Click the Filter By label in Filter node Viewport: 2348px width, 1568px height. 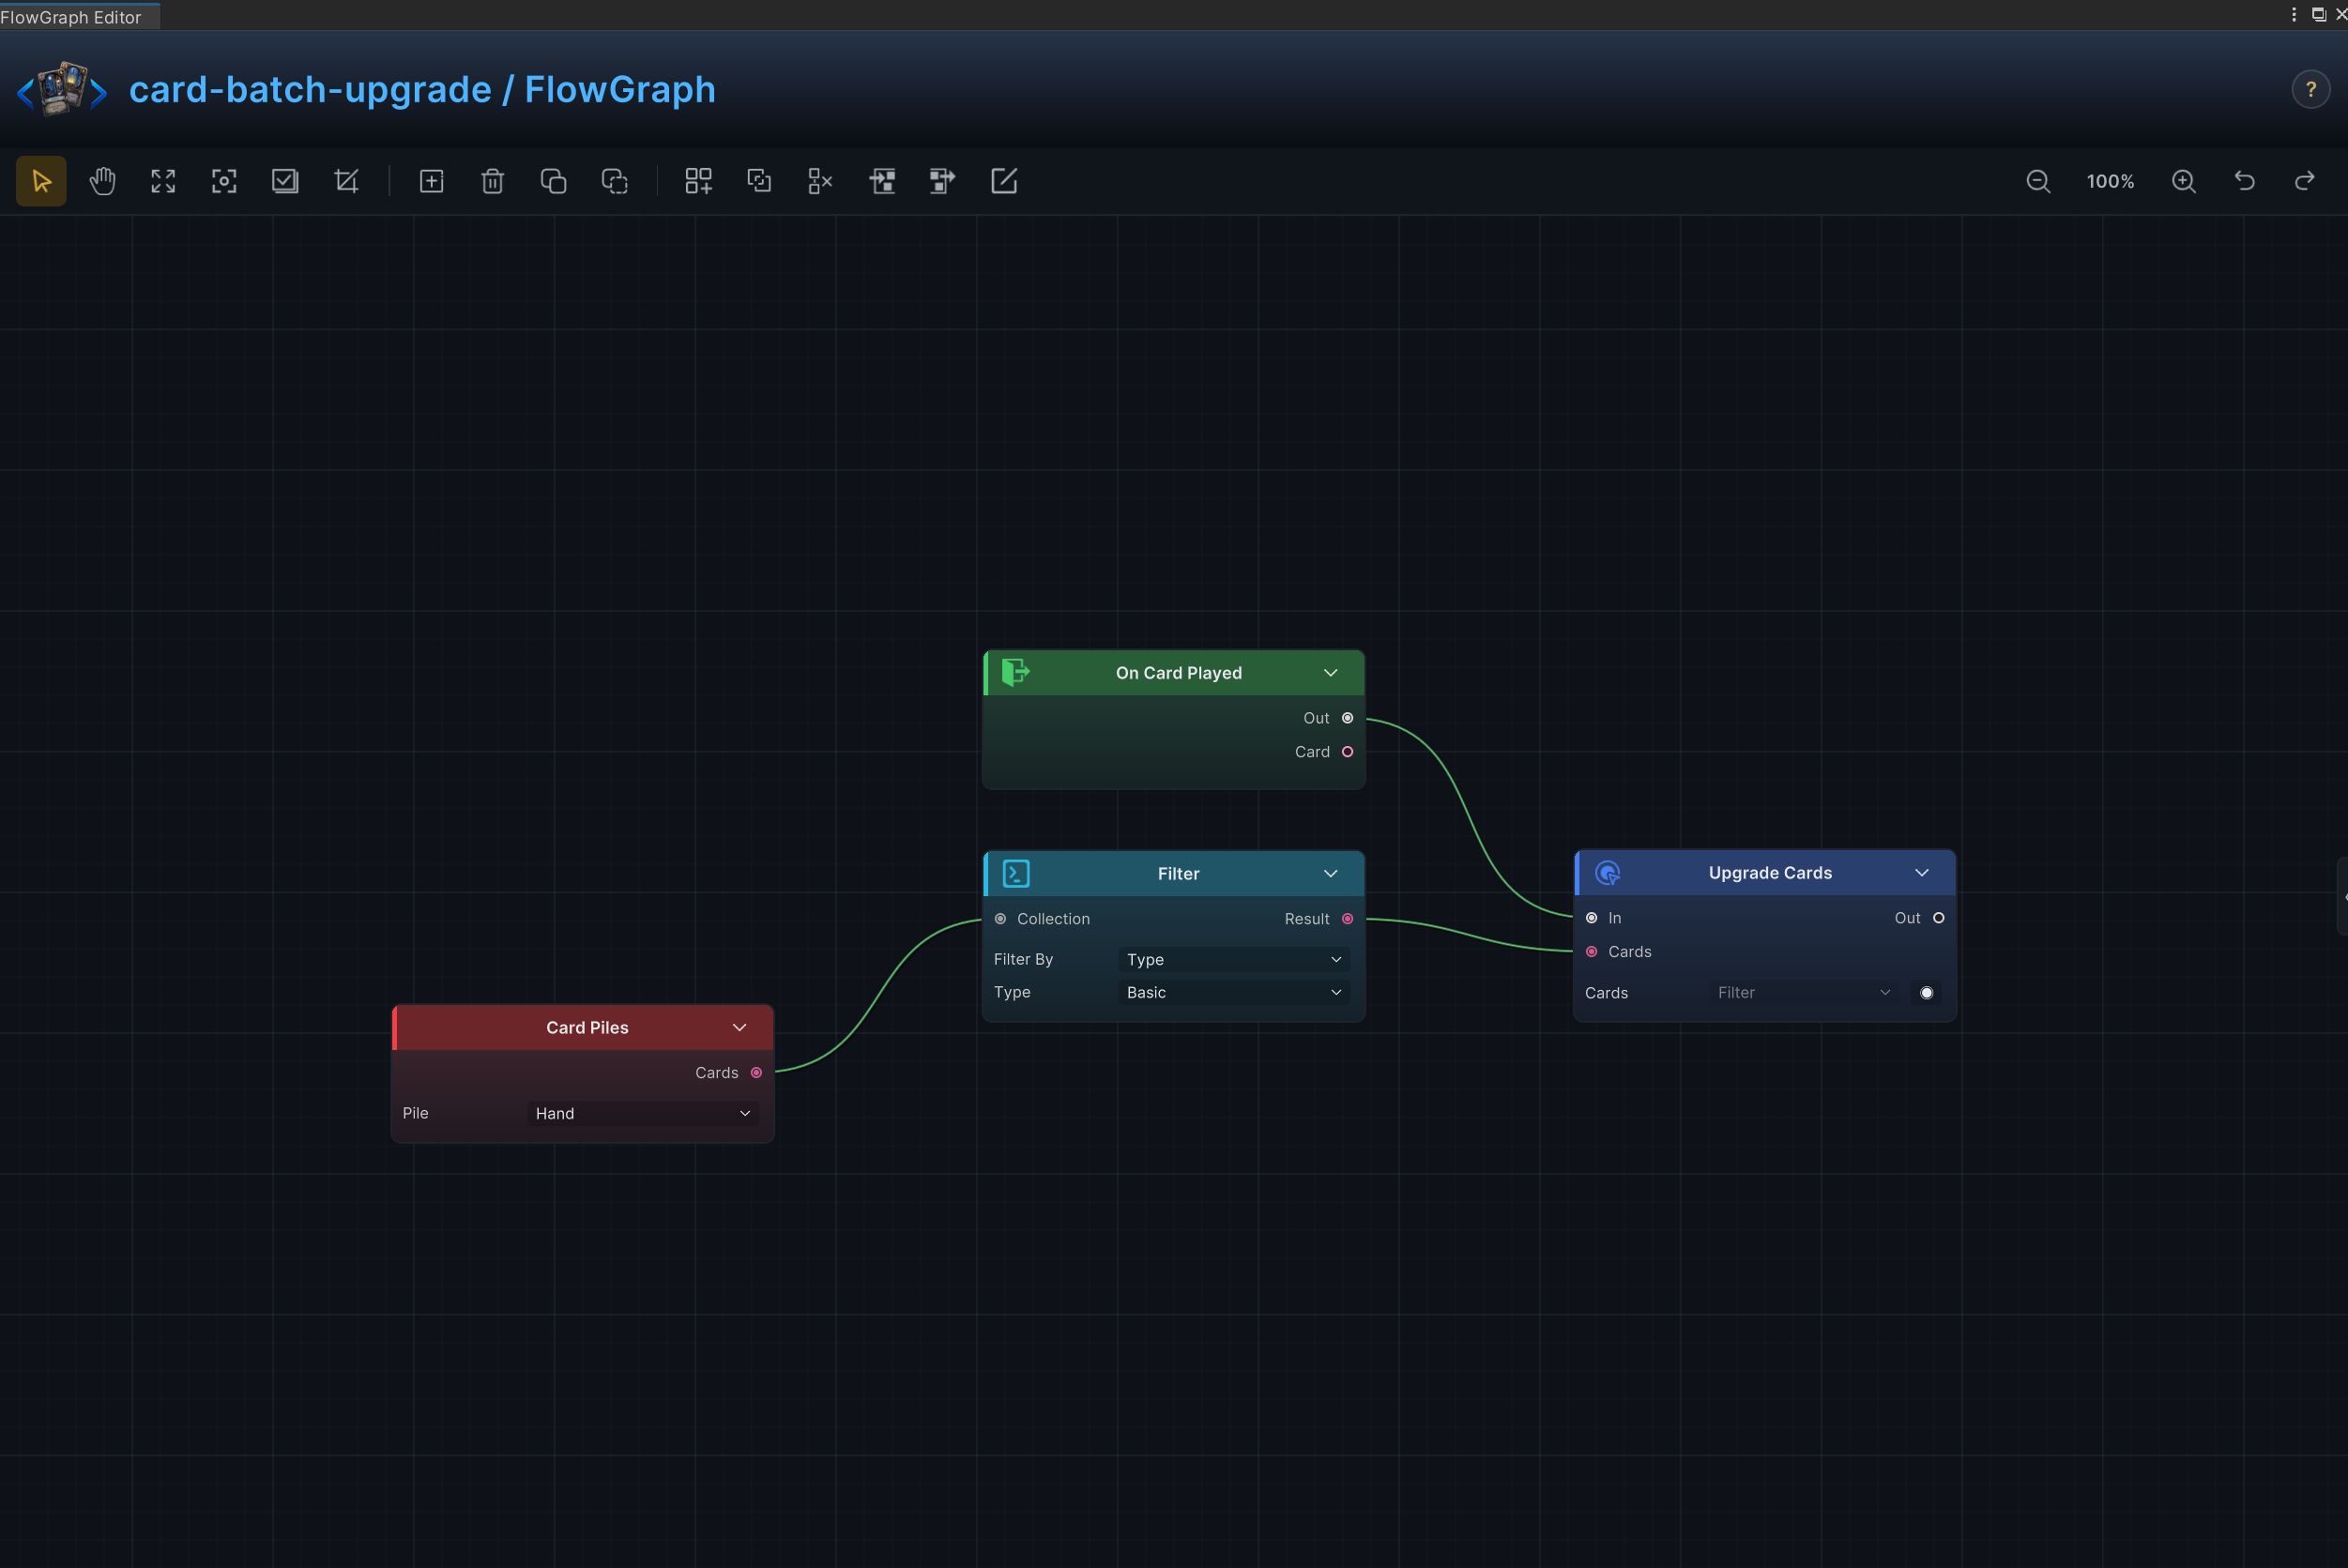[1023, 959]
